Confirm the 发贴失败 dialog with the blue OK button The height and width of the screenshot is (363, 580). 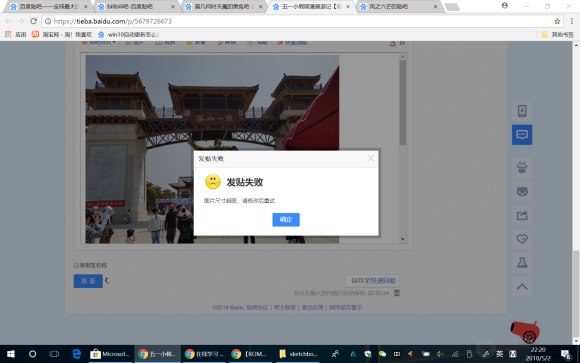(286, 219)
